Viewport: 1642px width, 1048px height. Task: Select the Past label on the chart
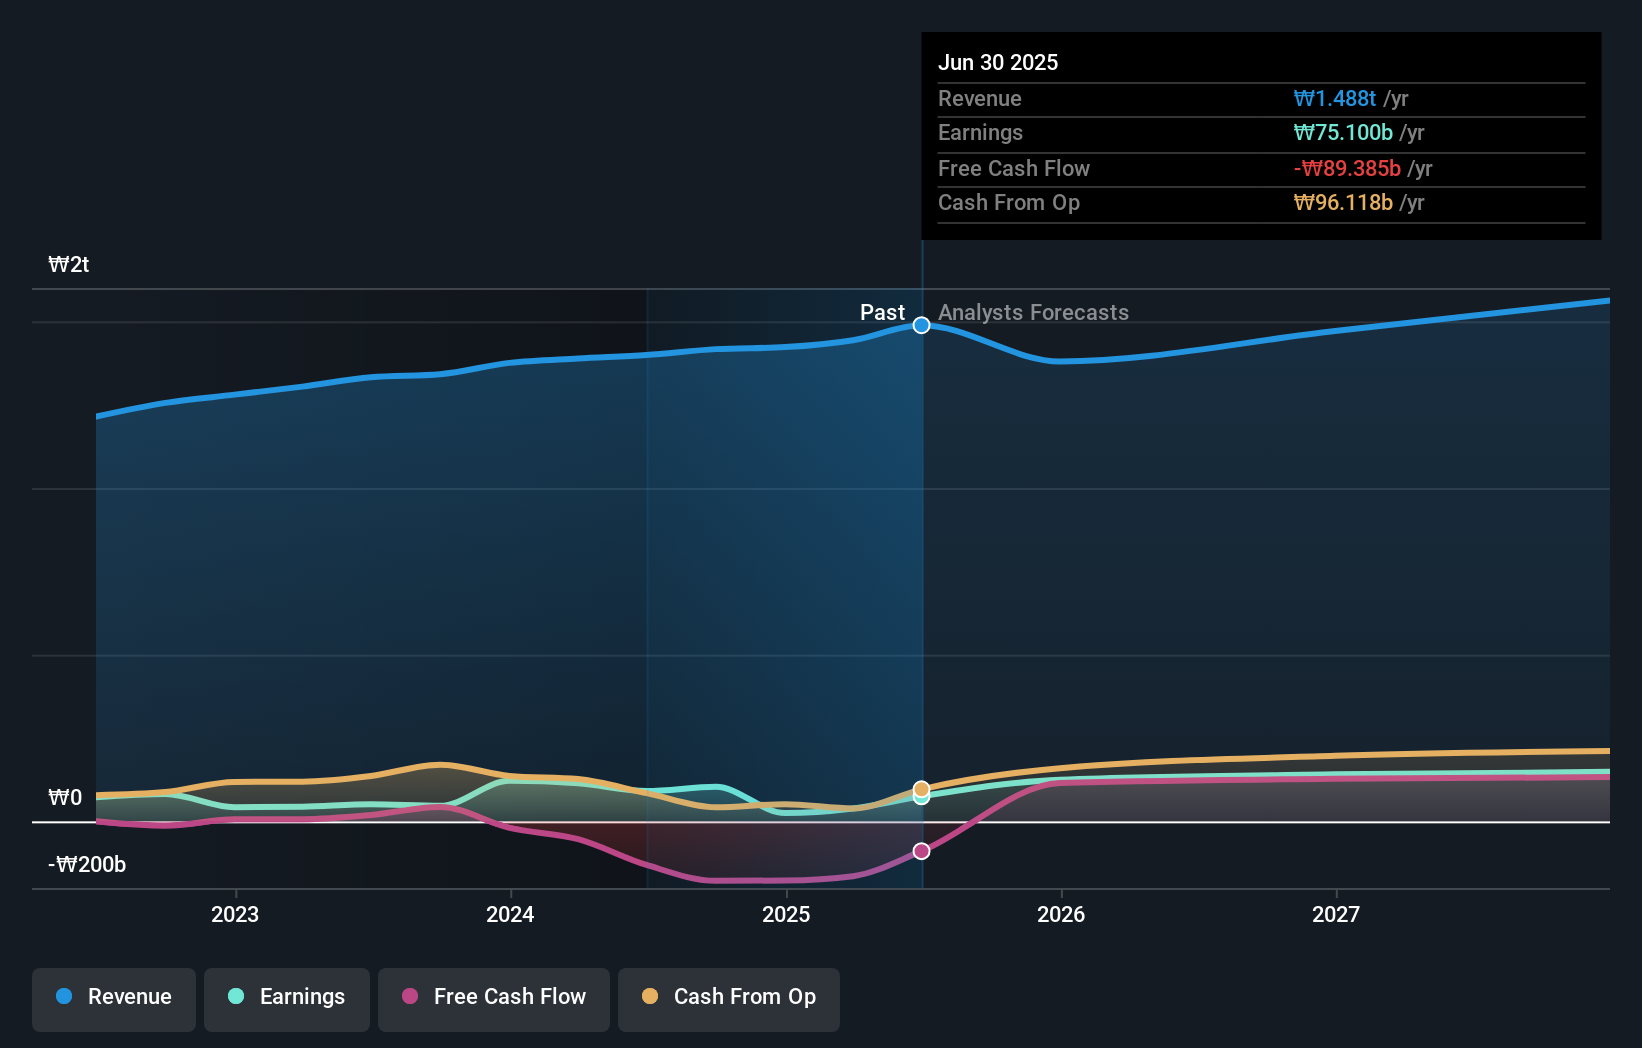(883, 312)
